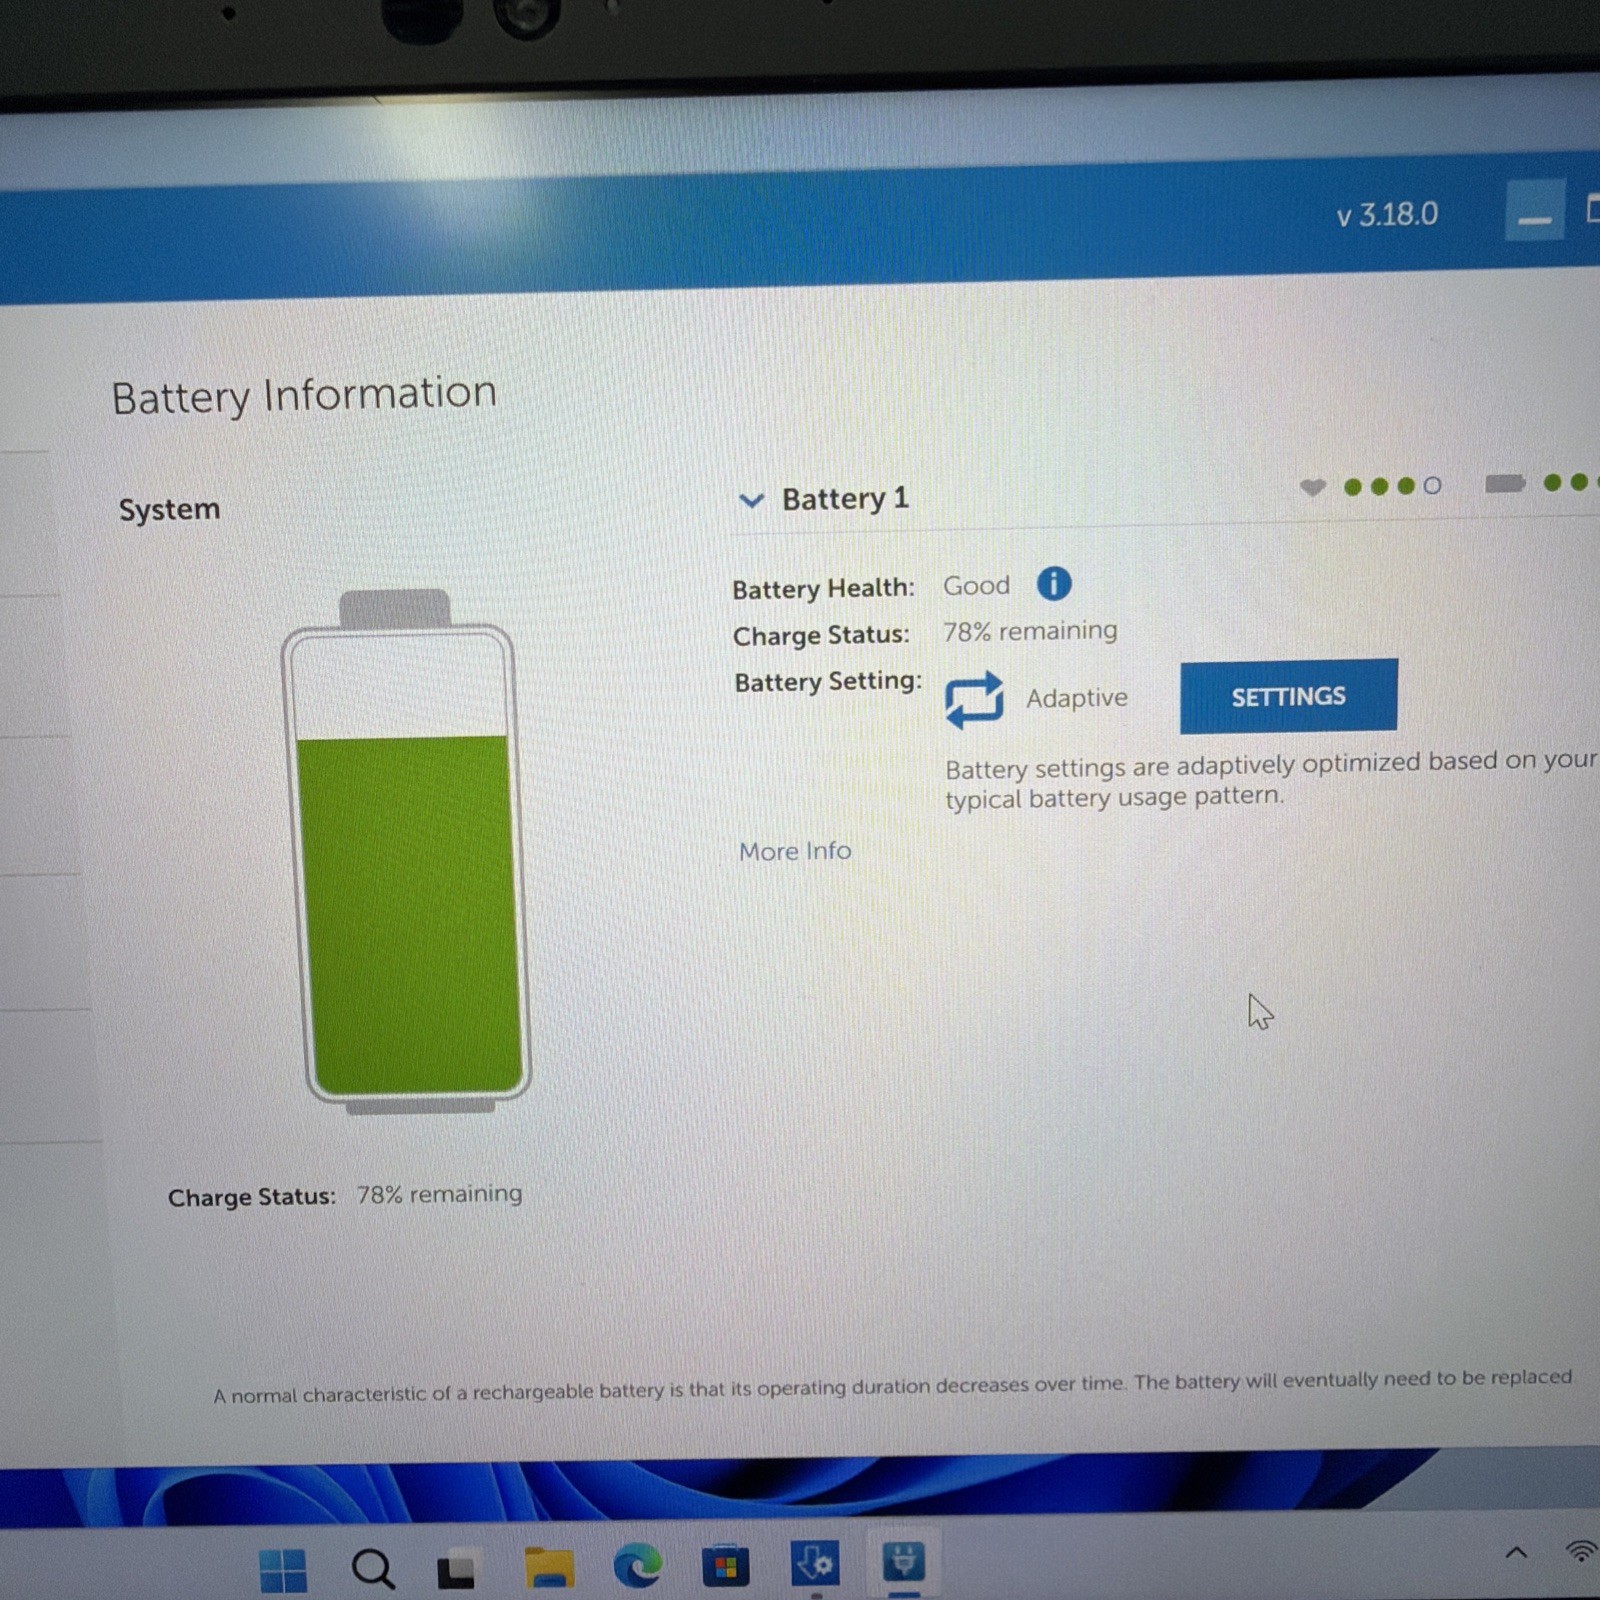
Task: Launch Microsoft Edge from the taskbar
Action: pyautogui.click(x=637, y=1565)
